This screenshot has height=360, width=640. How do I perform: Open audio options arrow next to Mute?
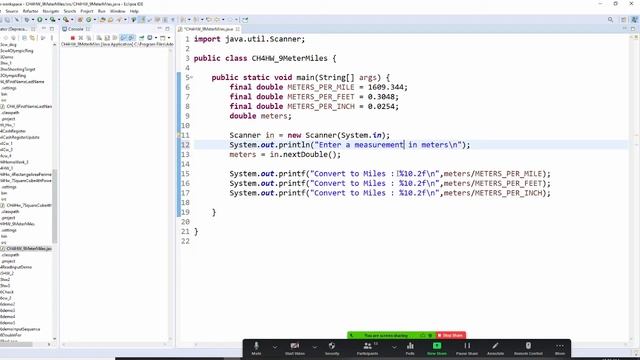(x=275, y=347)
